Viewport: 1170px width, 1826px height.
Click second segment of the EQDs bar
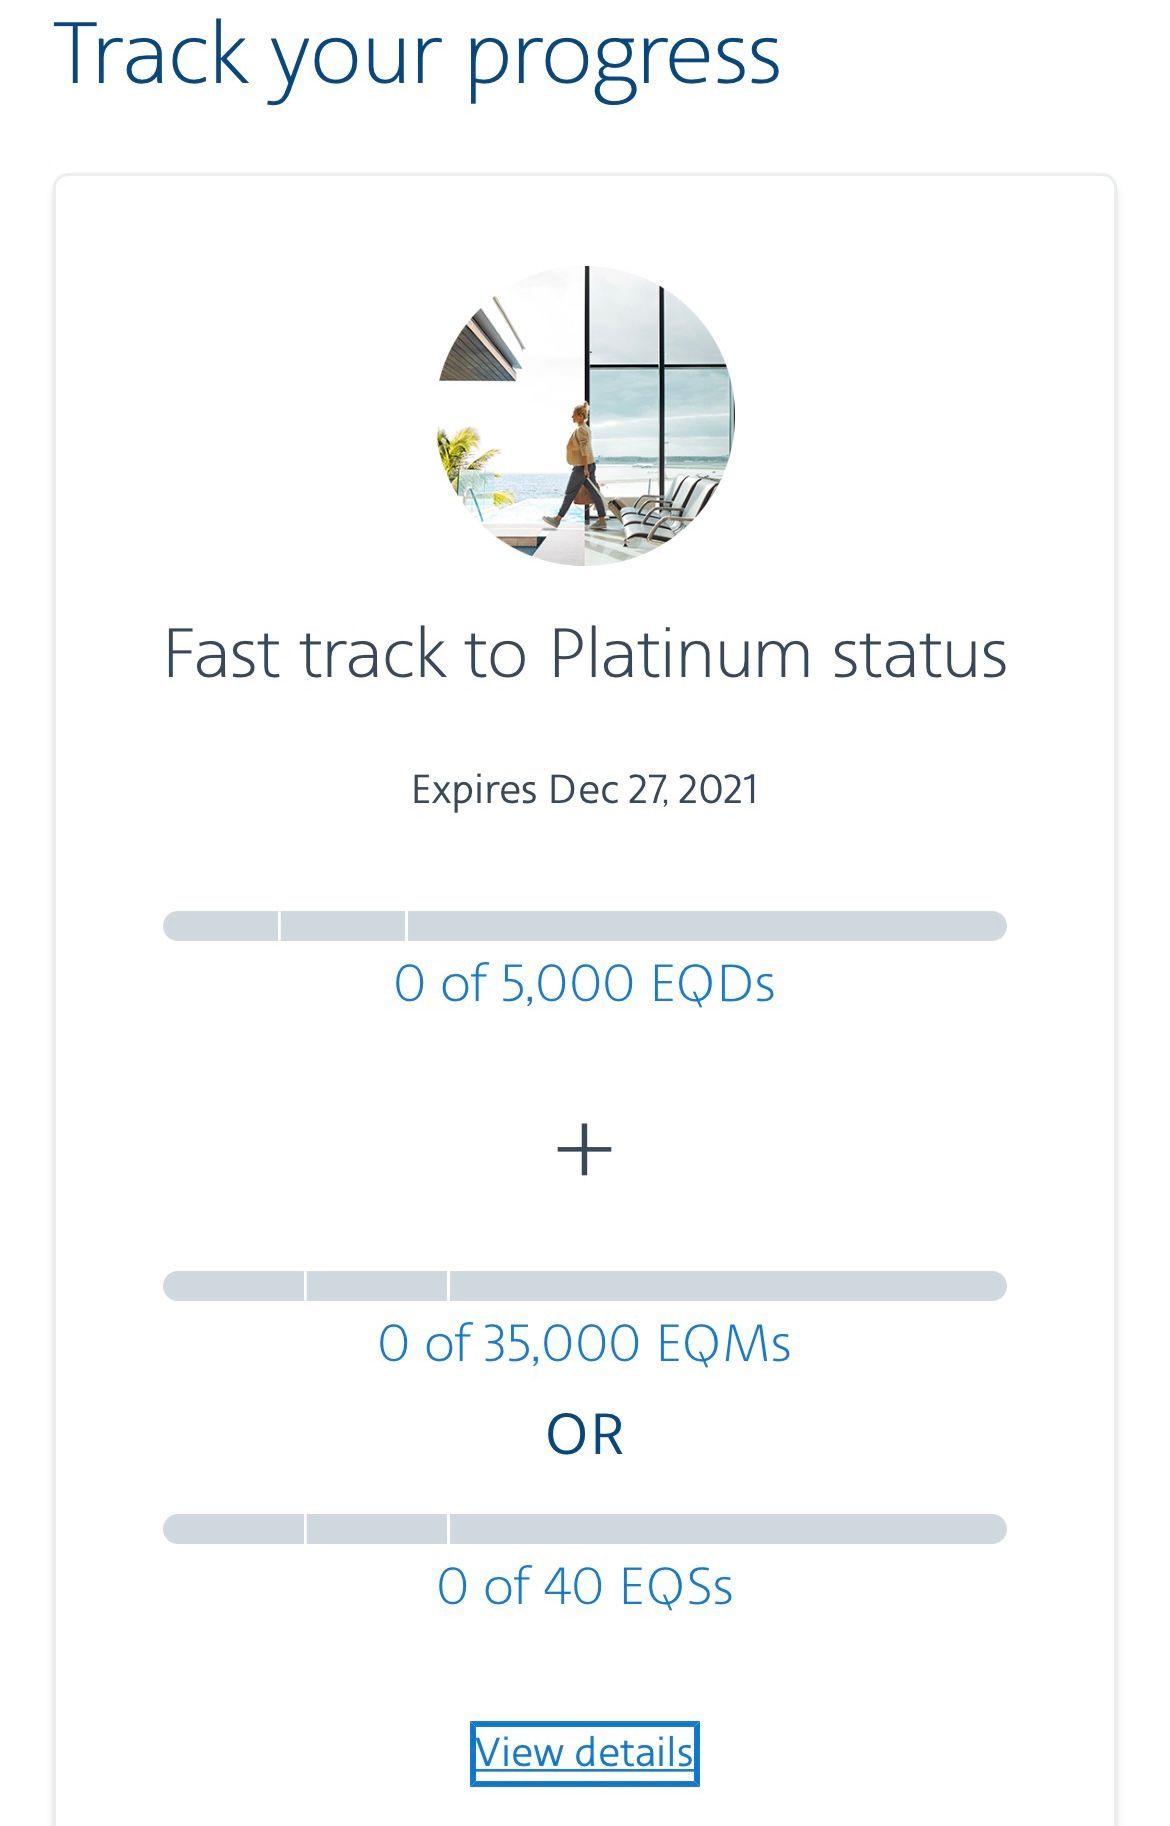[x=343, y=926]
